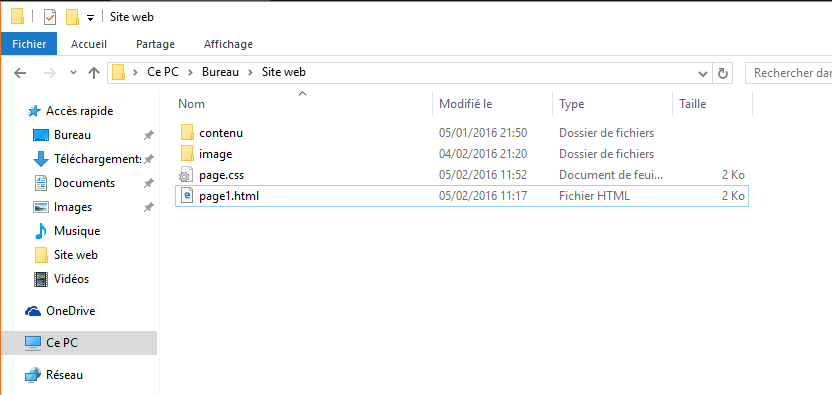Click Bureau in the address path
Screen dimensions: 832x395
coord(220,72)
